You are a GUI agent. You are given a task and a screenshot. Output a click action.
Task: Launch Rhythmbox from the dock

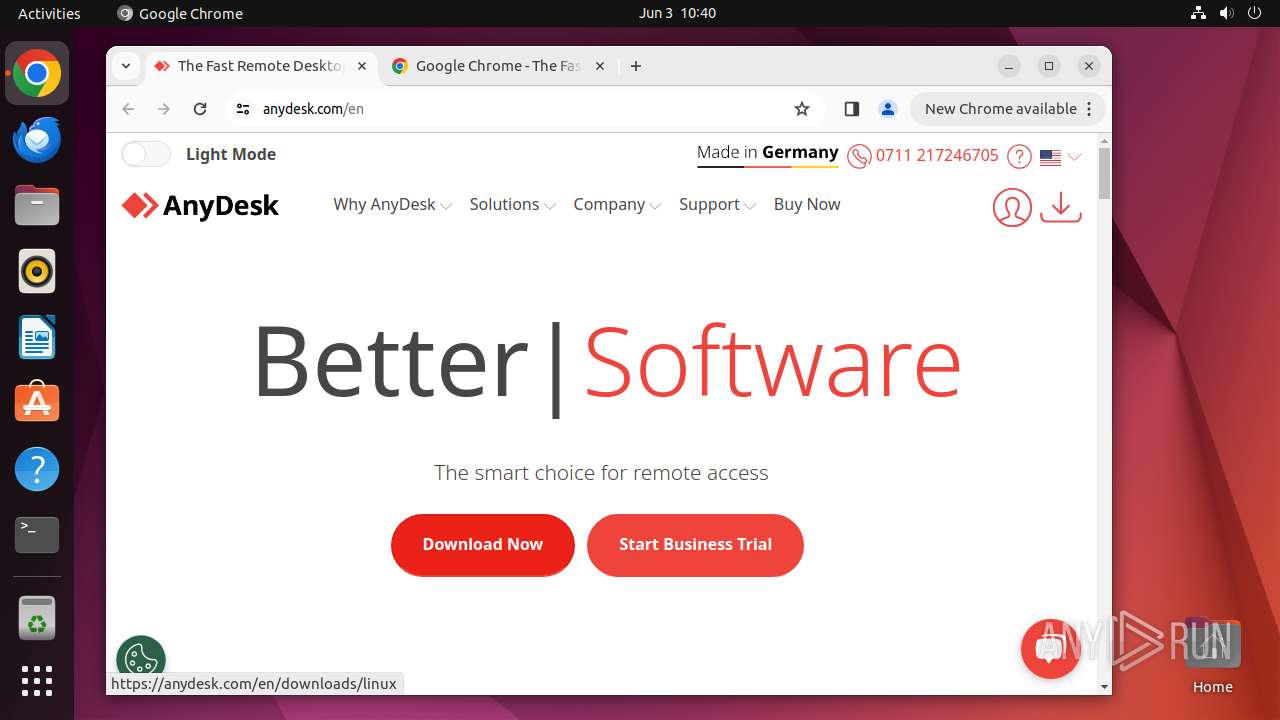(x=37, y=271)
